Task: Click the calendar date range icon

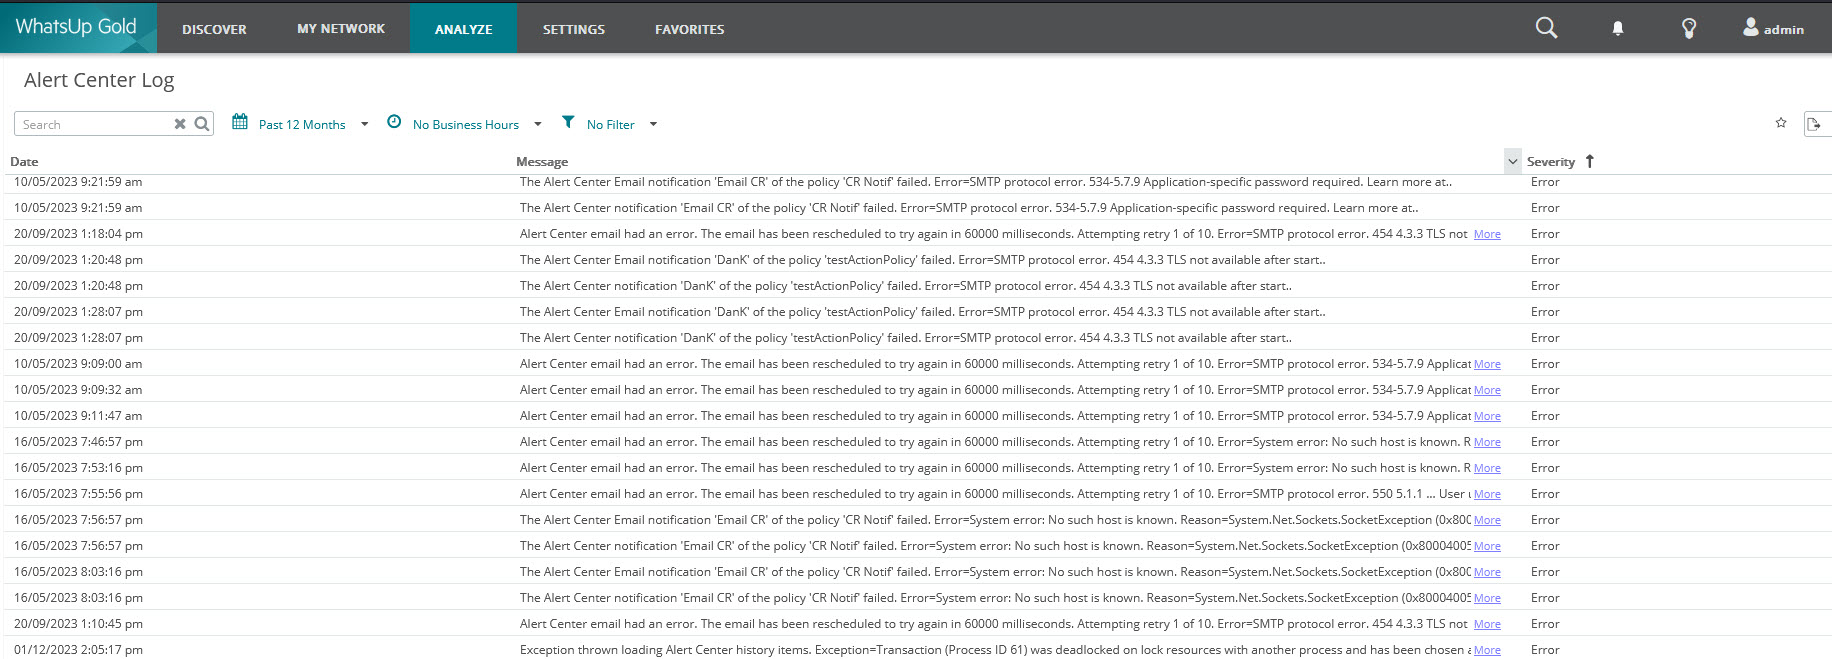Action: click(240, 122)
